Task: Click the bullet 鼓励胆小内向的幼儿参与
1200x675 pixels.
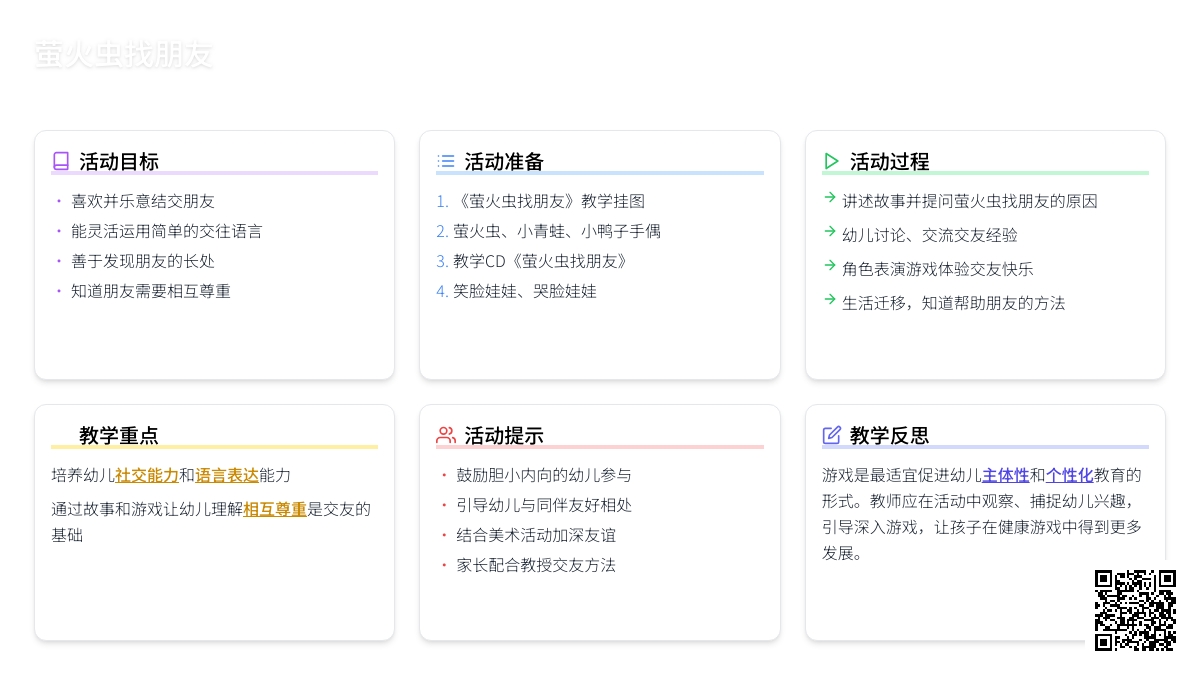Action: pyautogui.click(x=544, y=475)
